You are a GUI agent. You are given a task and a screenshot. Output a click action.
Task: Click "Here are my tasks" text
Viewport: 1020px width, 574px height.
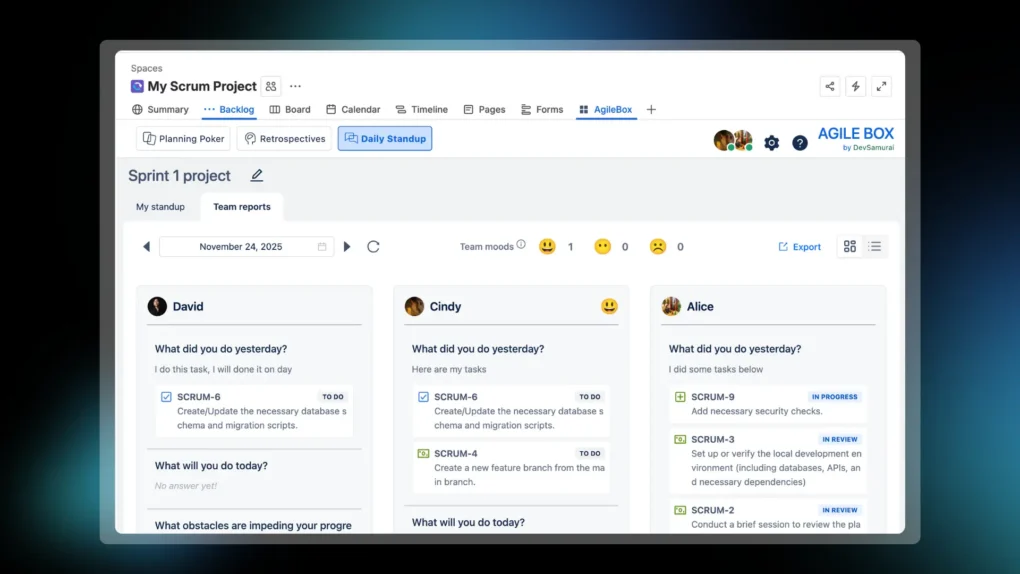[x=449, y=370]
